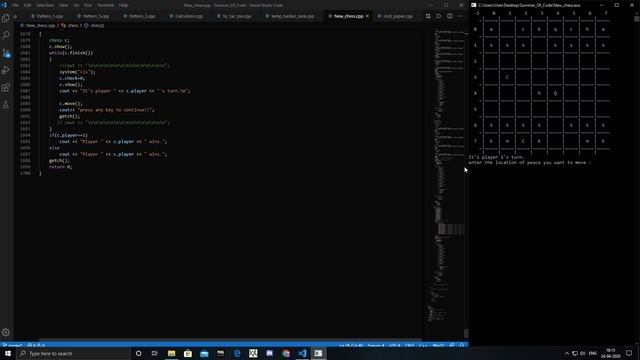Open the File menu
The image size is (640, 360).
click(x=15, y=5)
